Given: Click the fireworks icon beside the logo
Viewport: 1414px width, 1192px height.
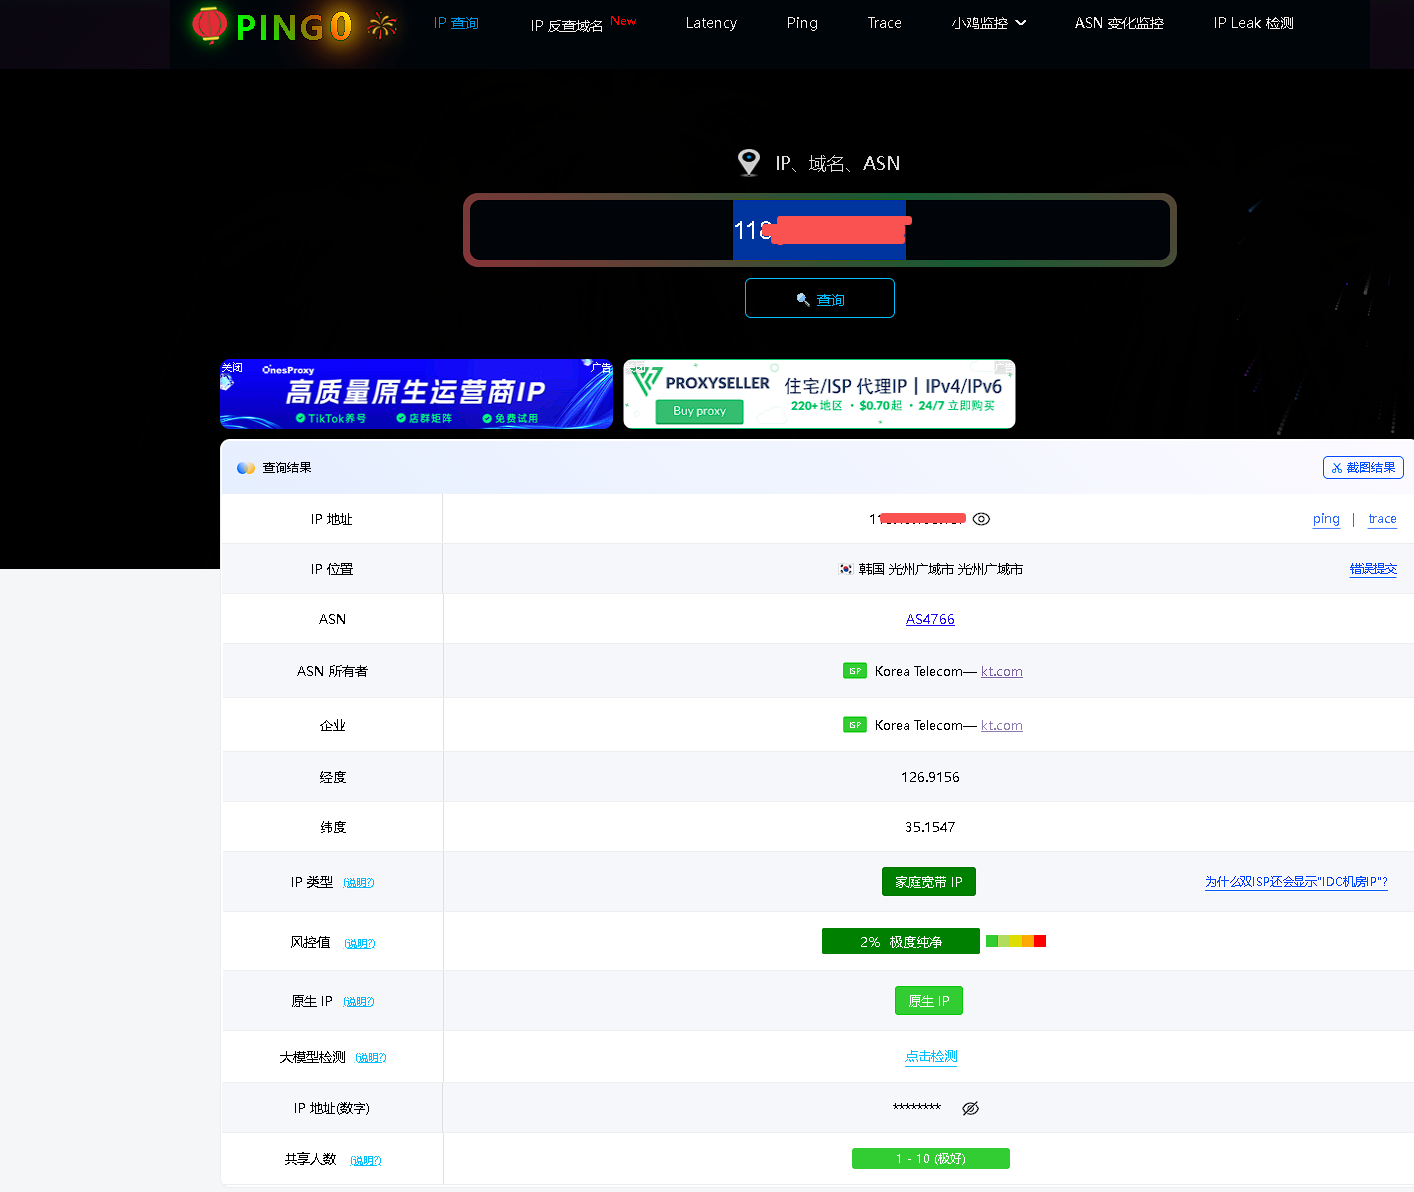Looking at the screenshot, I should click(382, 26).
